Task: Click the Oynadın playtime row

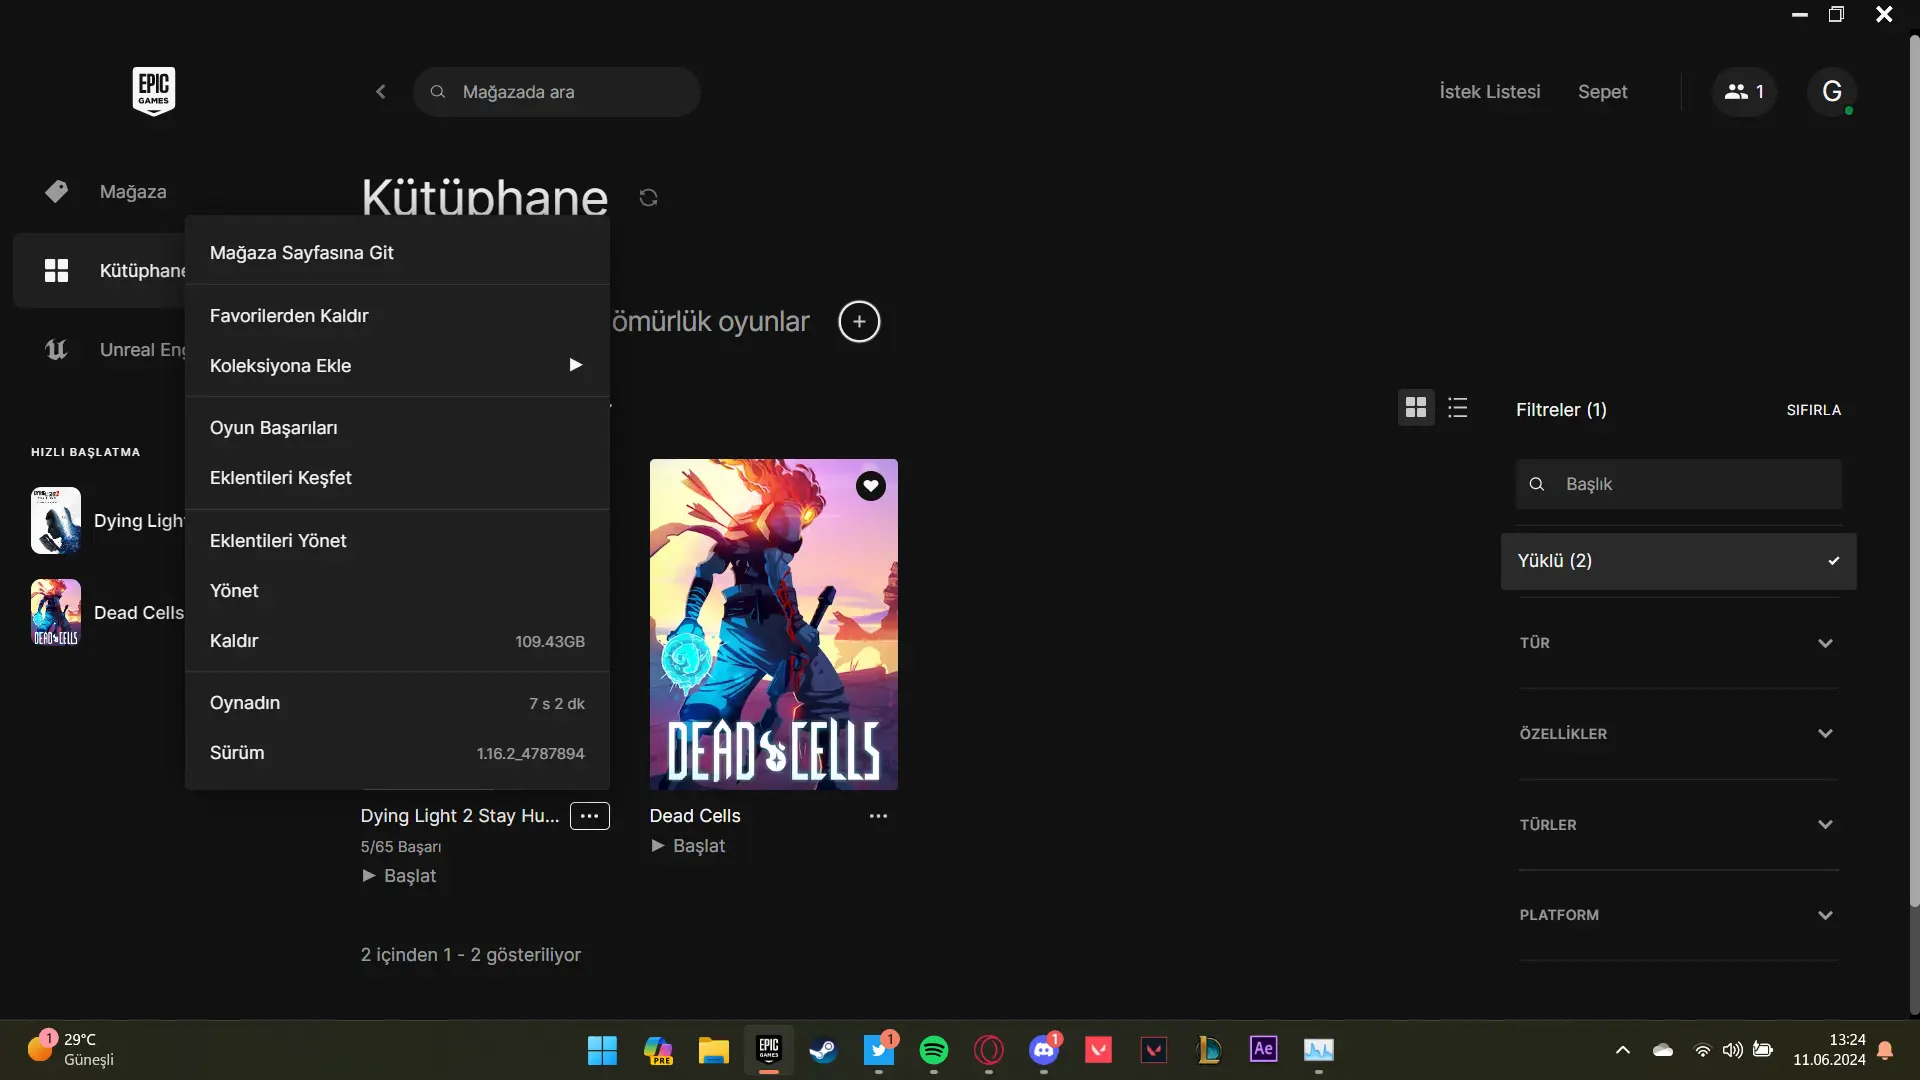Action: 397,703
